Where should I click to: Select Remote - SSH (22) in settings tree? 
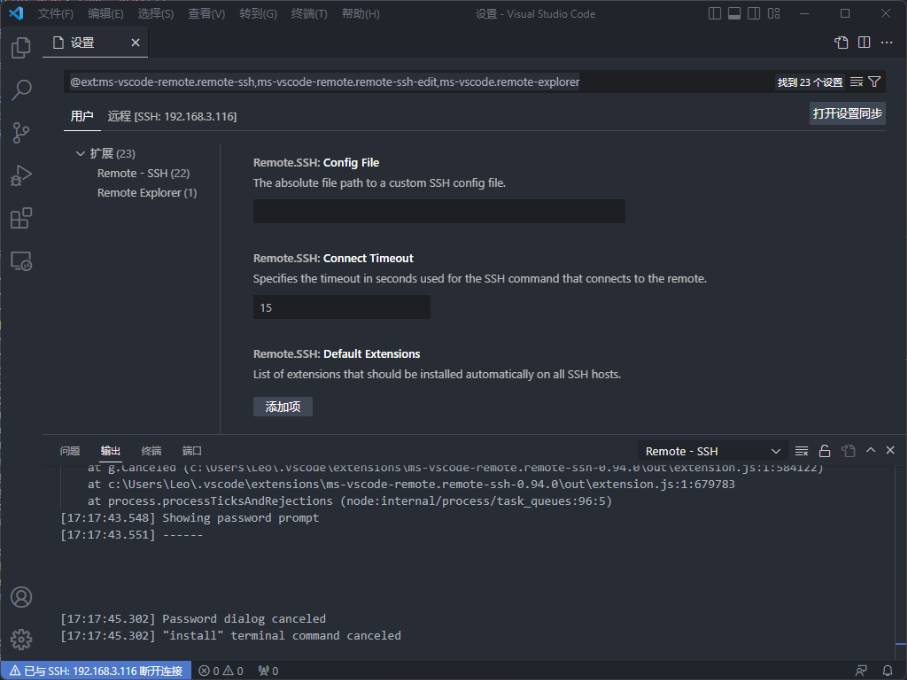tap(143, 173)
